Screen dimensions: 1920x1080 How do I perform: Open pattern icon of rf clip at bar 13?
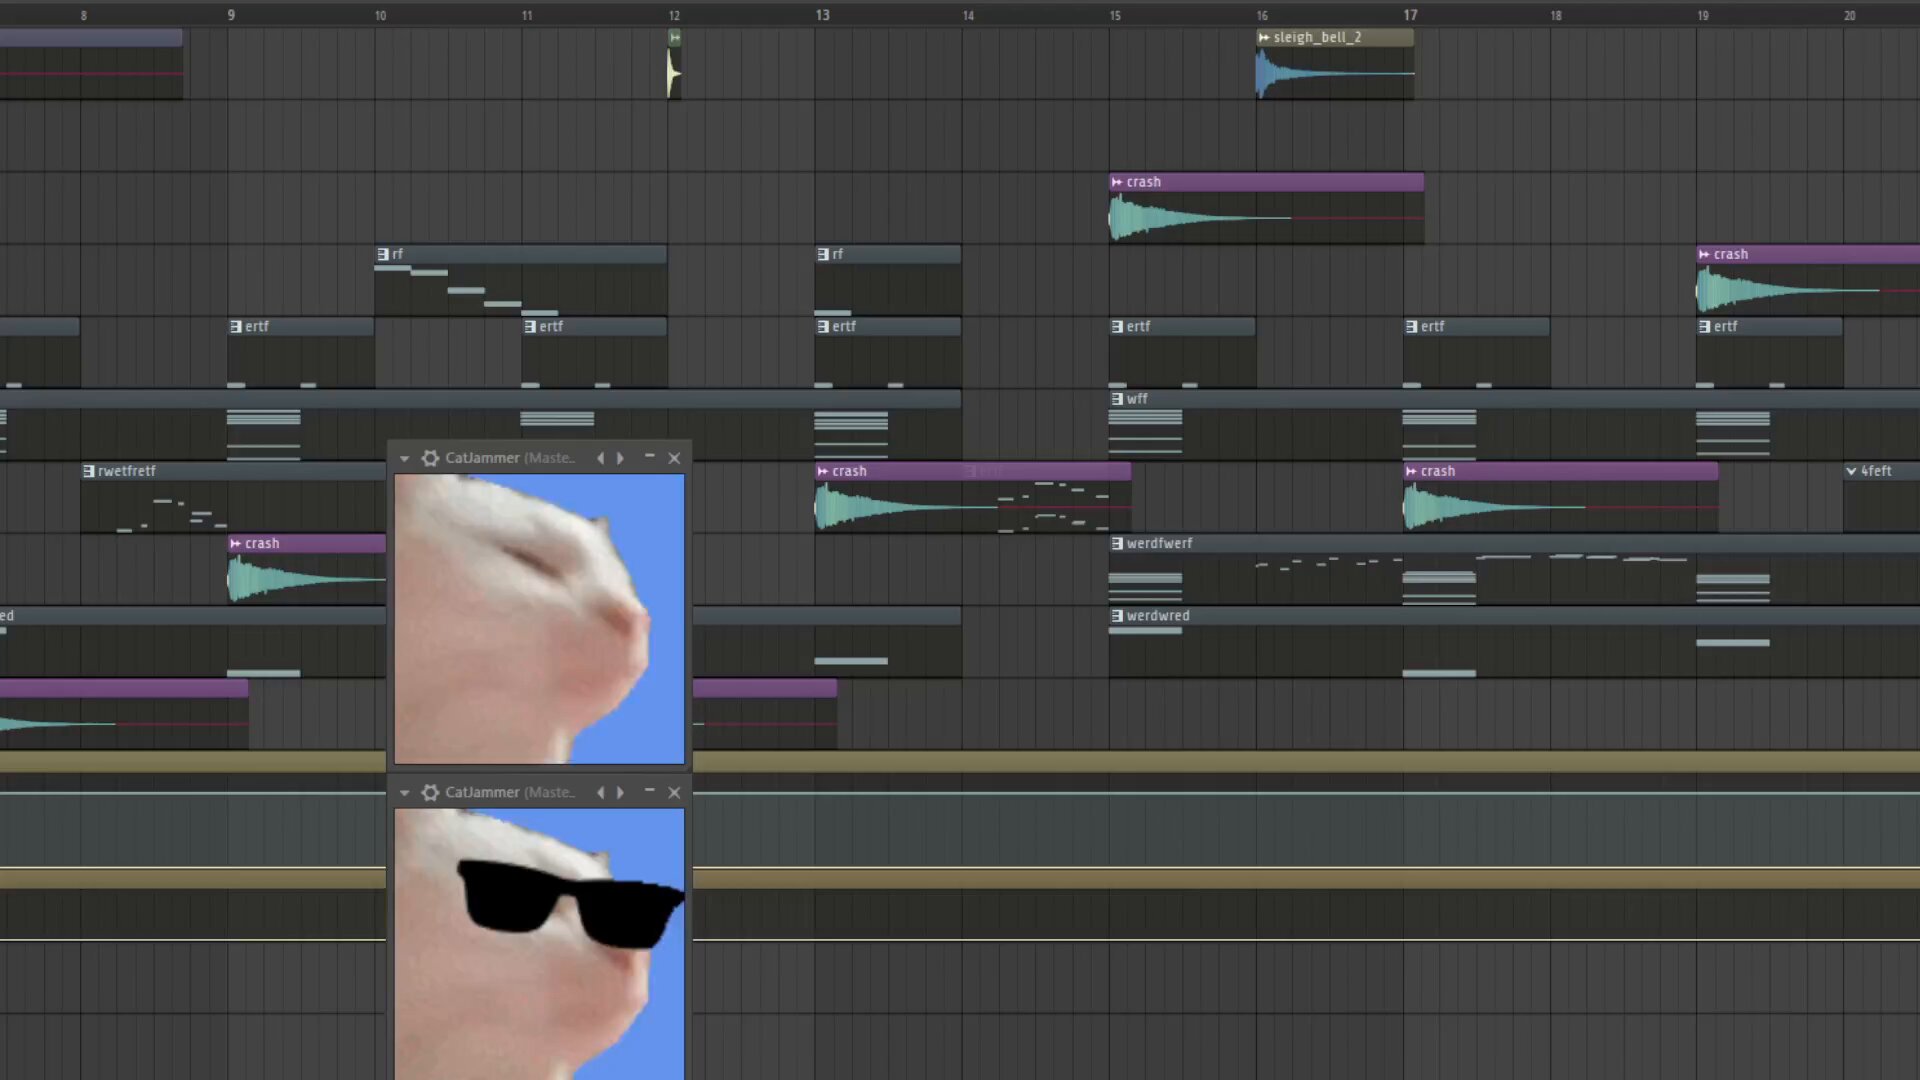coord(823,254)
